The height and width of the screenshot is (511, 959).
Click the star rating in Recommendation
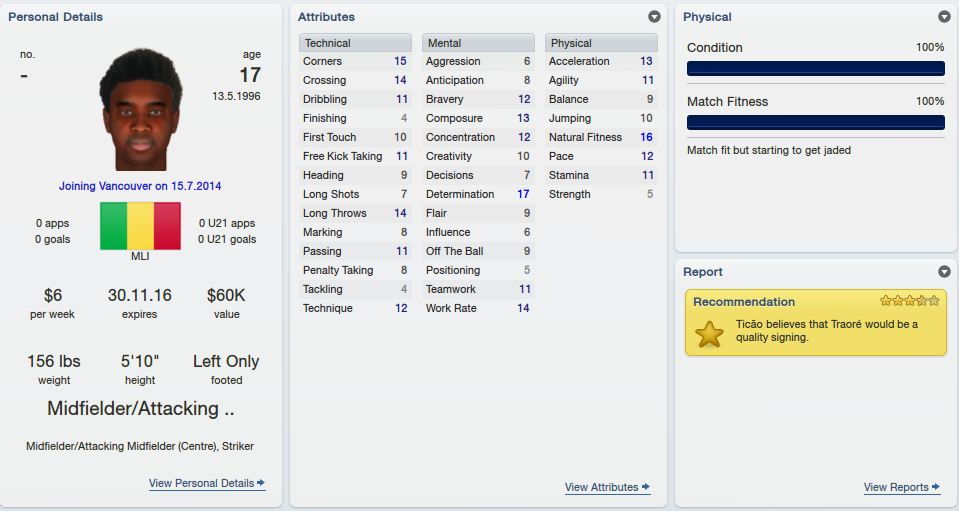pyautogui.click(x=909, y=300)
